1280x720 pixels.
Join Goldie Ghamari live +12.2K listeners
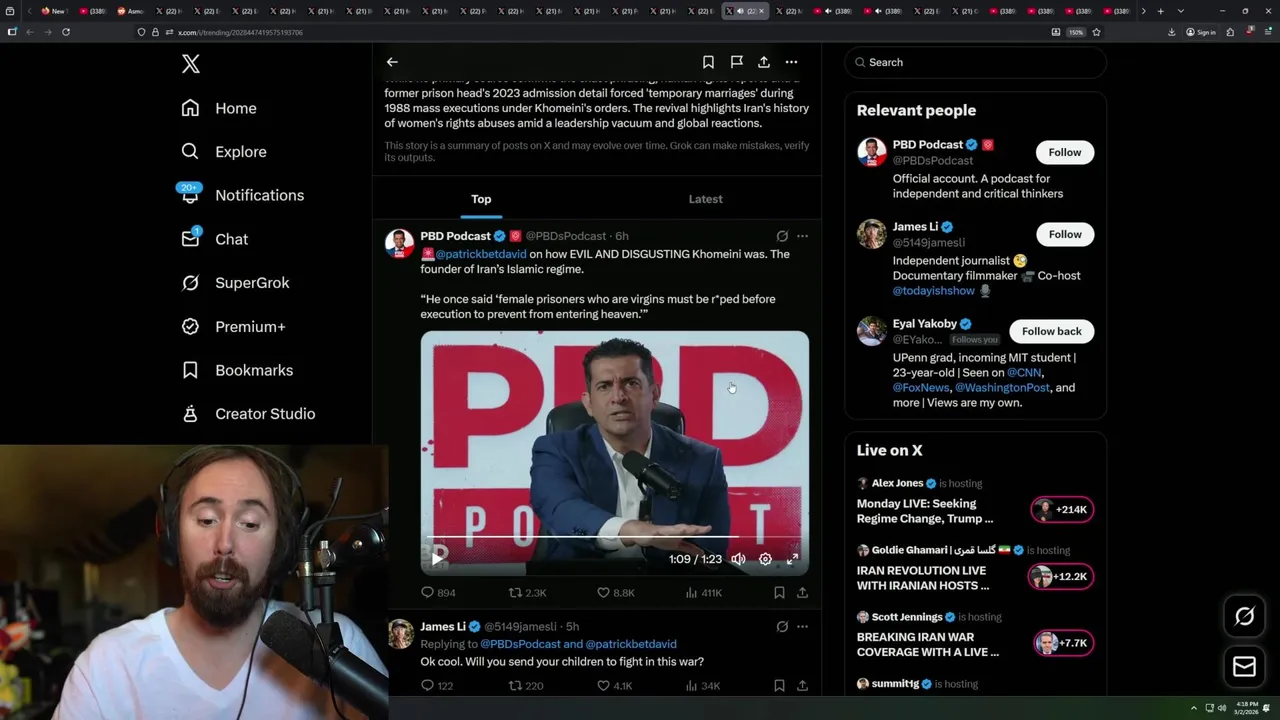(x=1060, y=577)
